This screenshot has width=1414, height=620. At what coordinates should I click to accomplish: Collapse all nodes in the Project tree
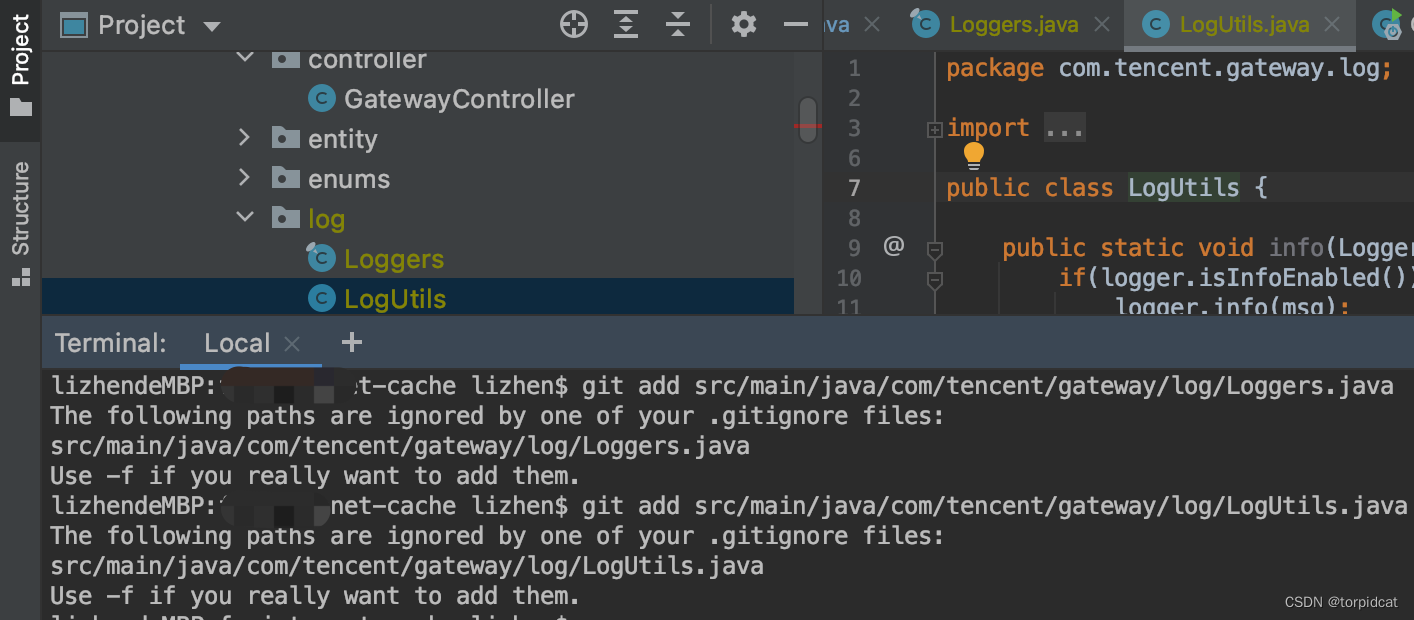[x=678, y=23]
